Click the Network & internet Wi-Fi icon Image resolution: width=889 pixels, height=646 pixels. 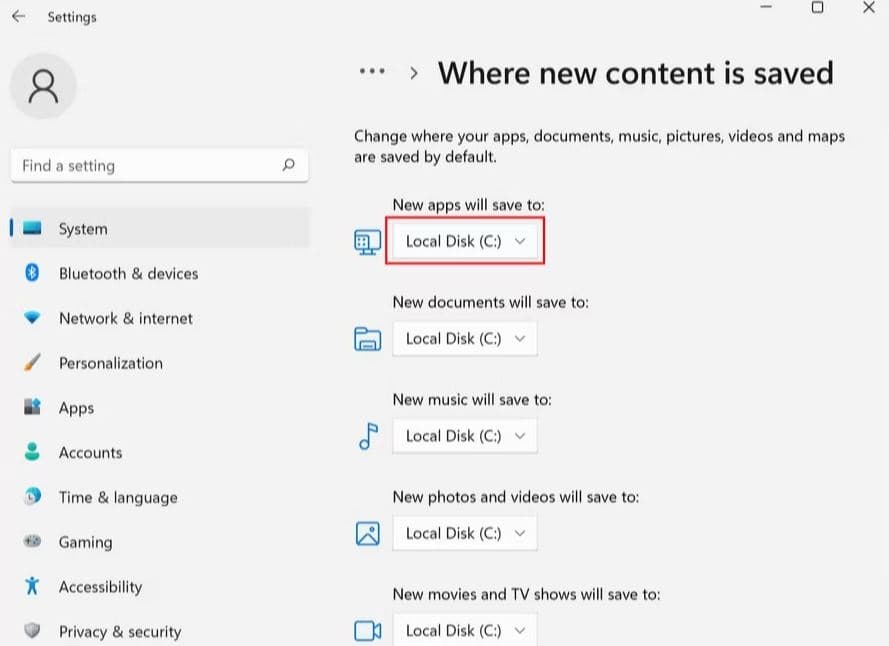click(32, 318)
